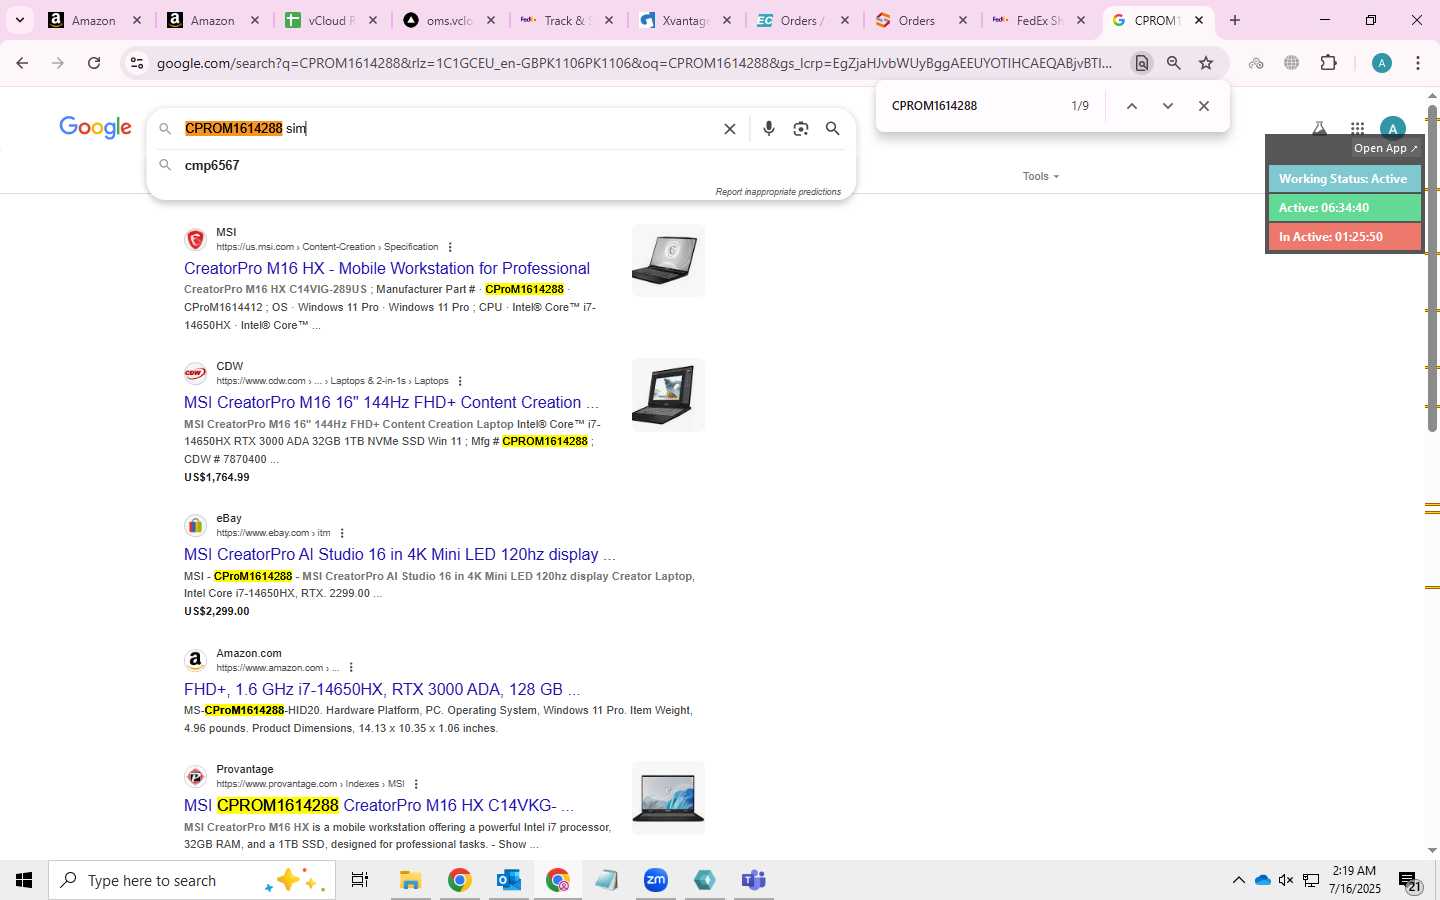Image resolution: width=1440 pixels, height=900 pixels.
Task: Open Provantage MSI CPROM1614288 result link
Action: [378, 805]
